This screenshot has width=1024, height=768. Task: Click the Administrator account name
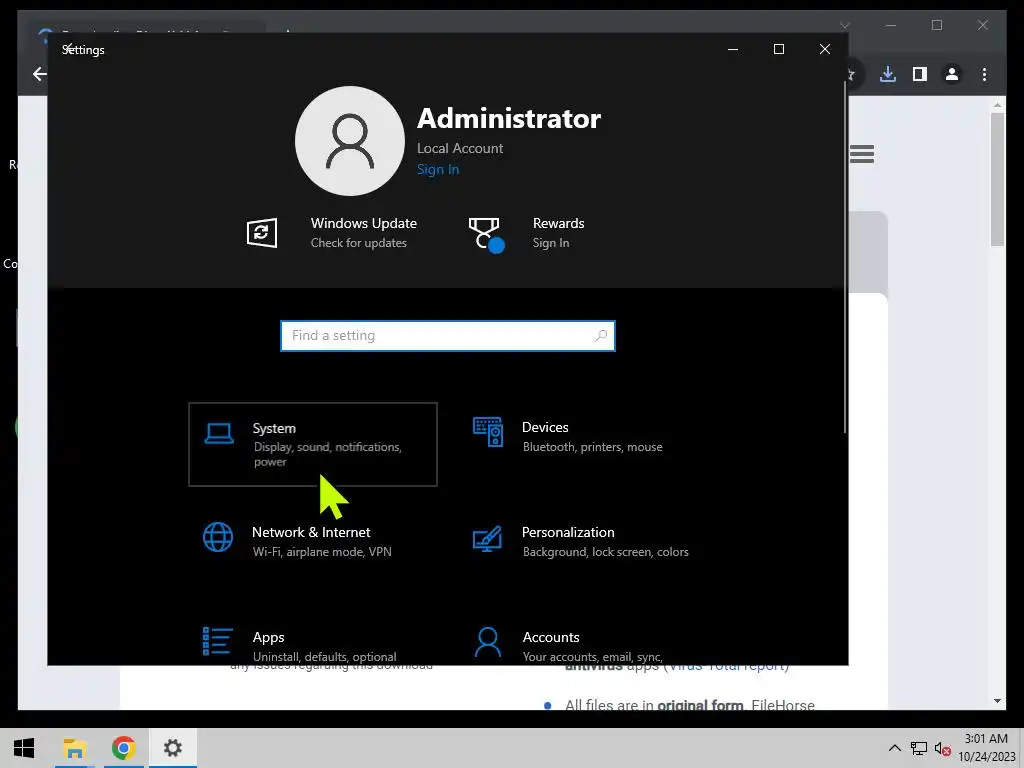(x=509, y=119)
